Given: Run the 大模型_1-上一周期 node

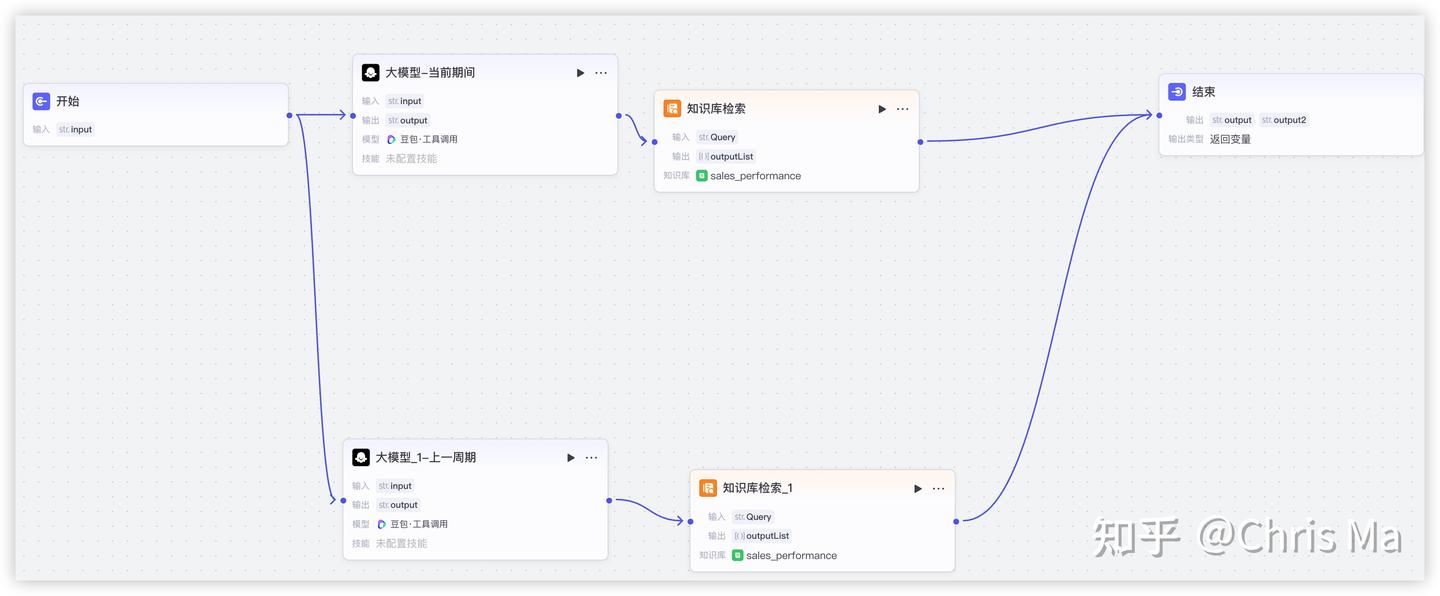Looking at the screenshot, I should [570, 457].
